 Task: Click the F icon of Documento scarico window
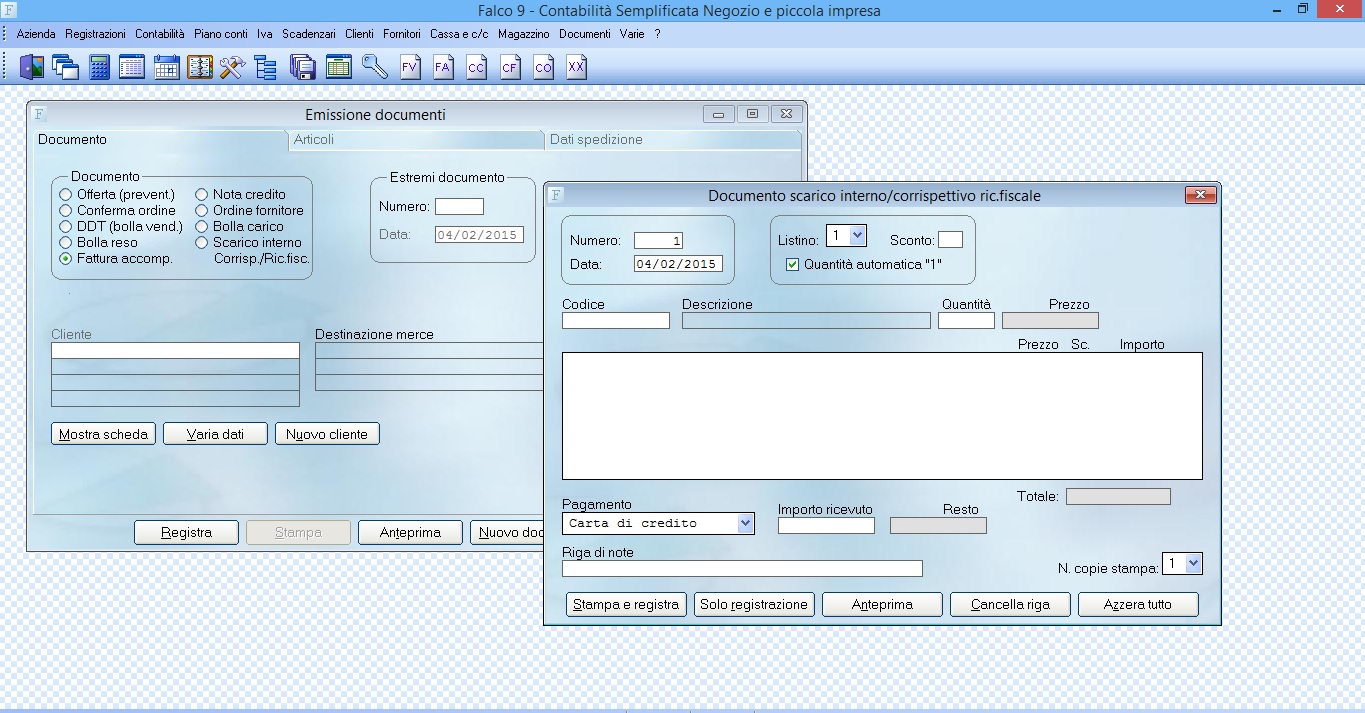[556, 195]
